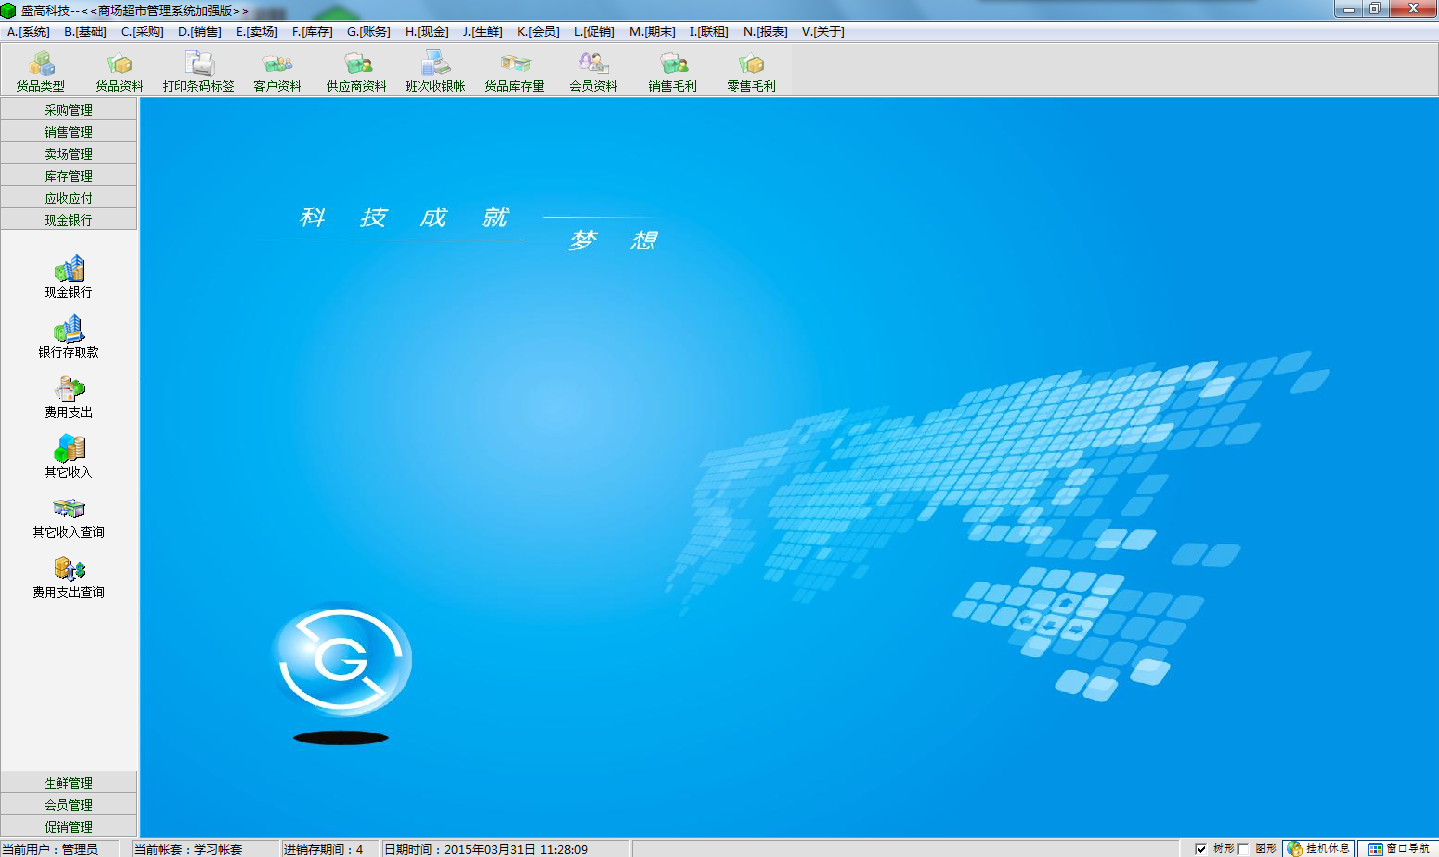The image size is (1439, 857).
Task: Open the D.[销售] menu
Action: click(200, 32)
